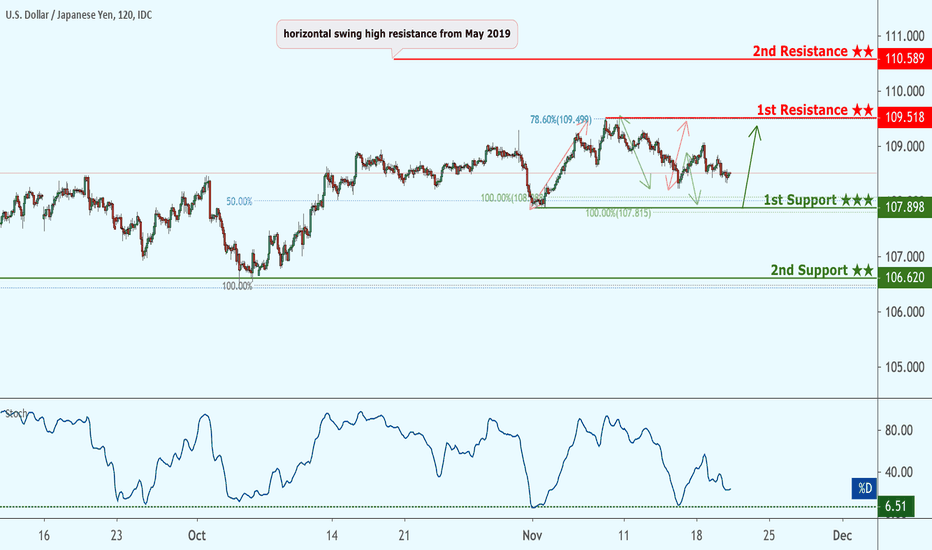Click the stars next to 1st Support
The width and height of the screenshot is (932, 550).
(857, 200)
